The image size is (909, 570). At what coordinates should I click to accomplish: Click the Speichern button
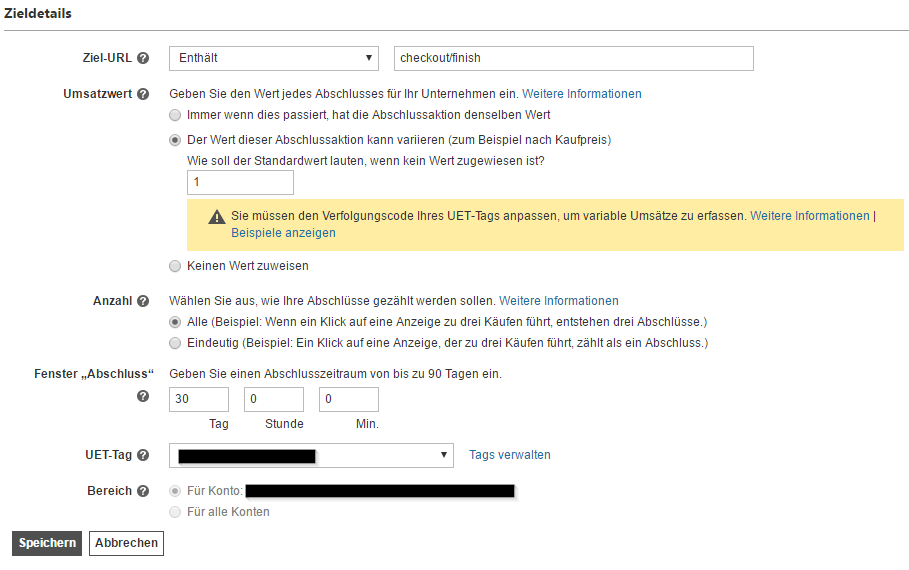(47, 543)
